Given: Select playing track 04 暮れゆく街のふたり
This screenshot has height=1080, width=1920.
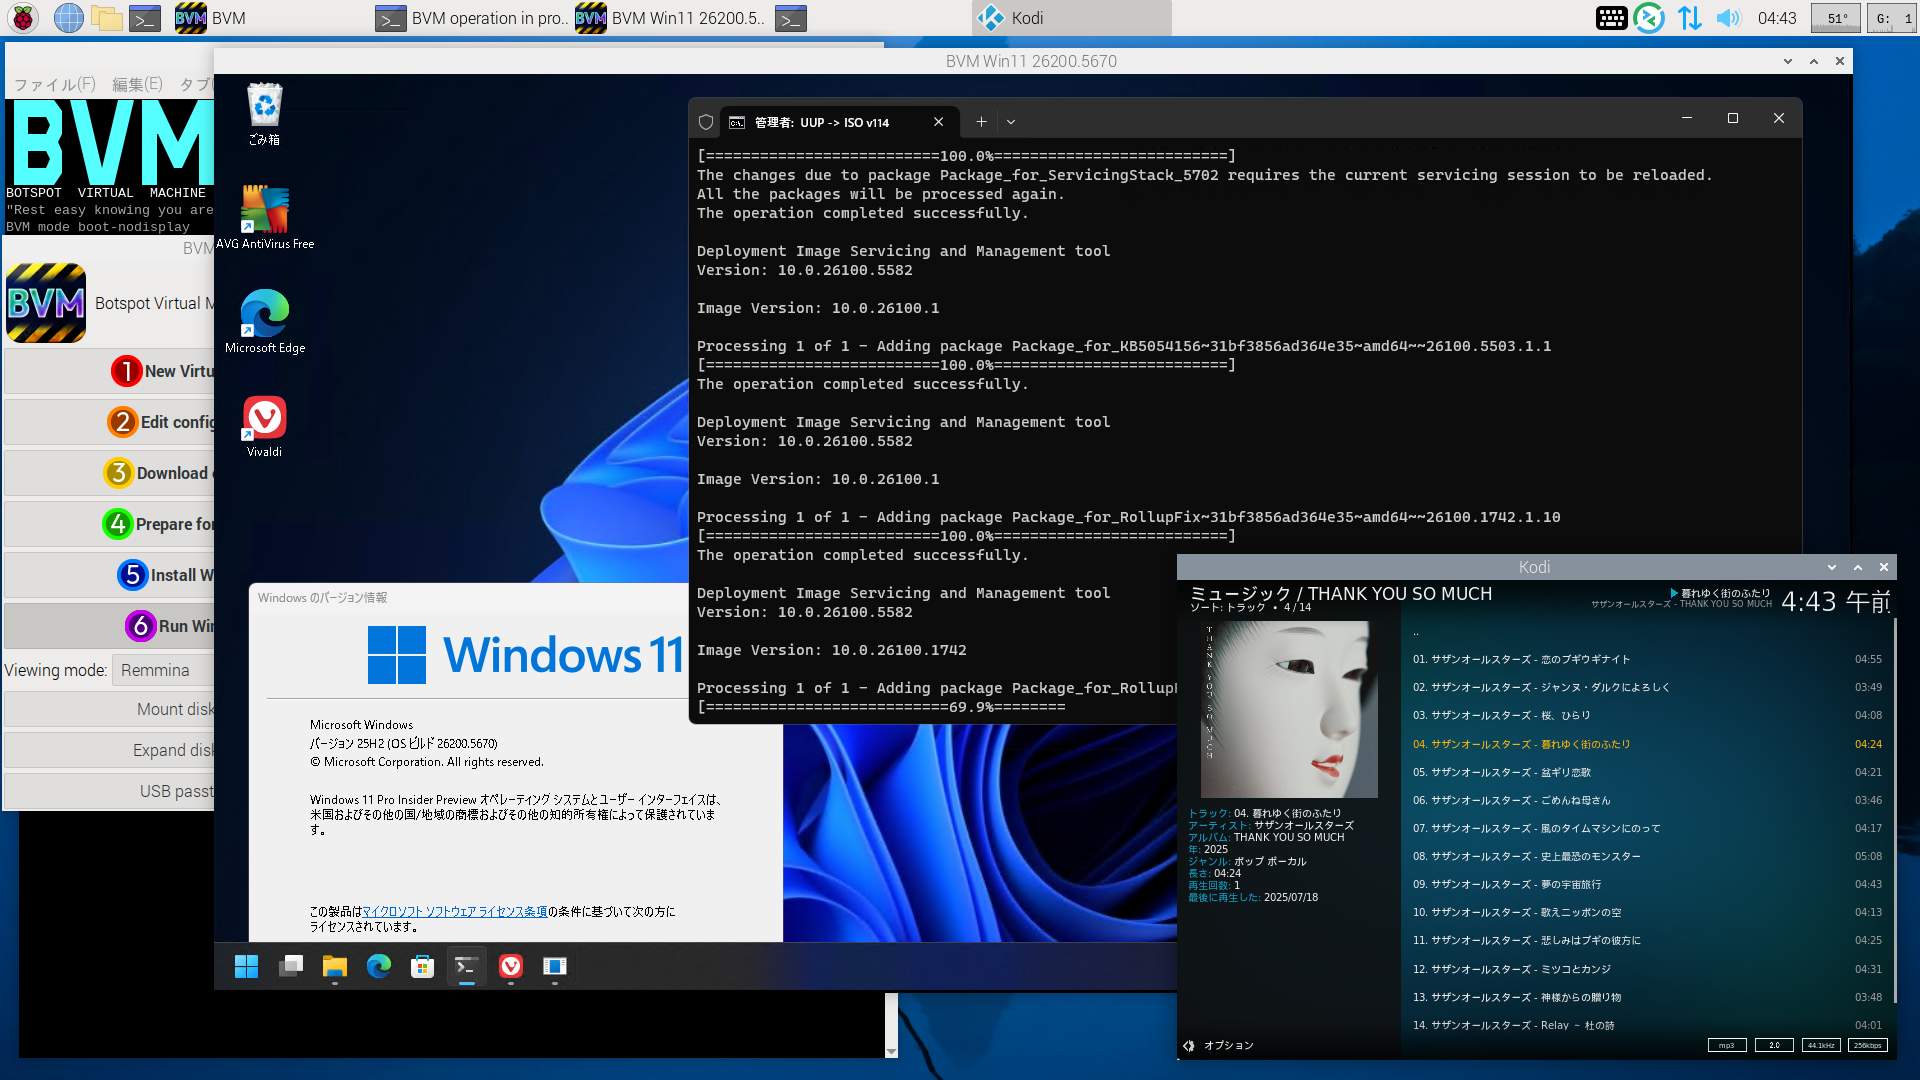Looking at the screenshot, I should [1647, 744].
